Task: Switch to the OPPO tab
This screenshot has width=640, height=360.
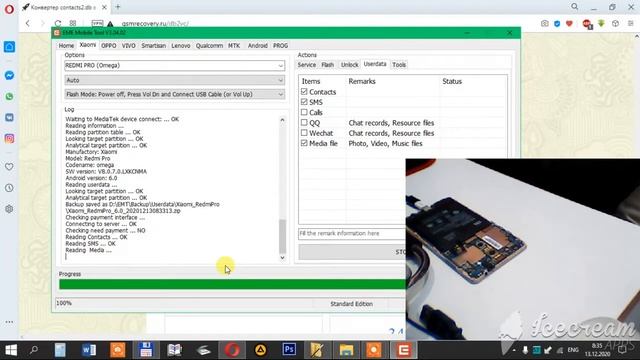Action: coord(109,46)
